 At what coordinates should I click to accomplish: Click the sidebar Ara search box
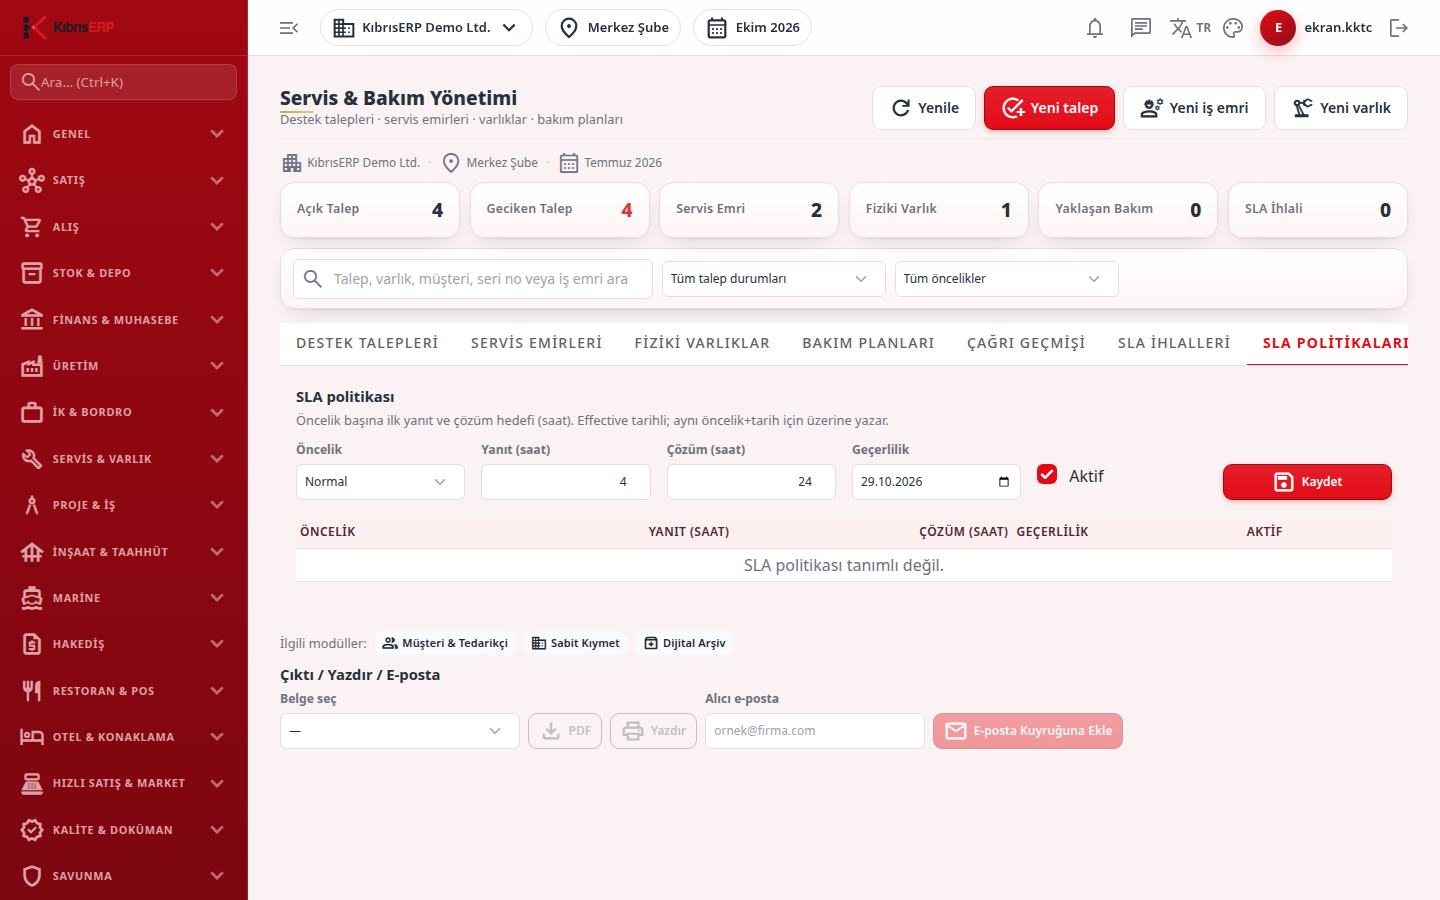tap(124, 82)
